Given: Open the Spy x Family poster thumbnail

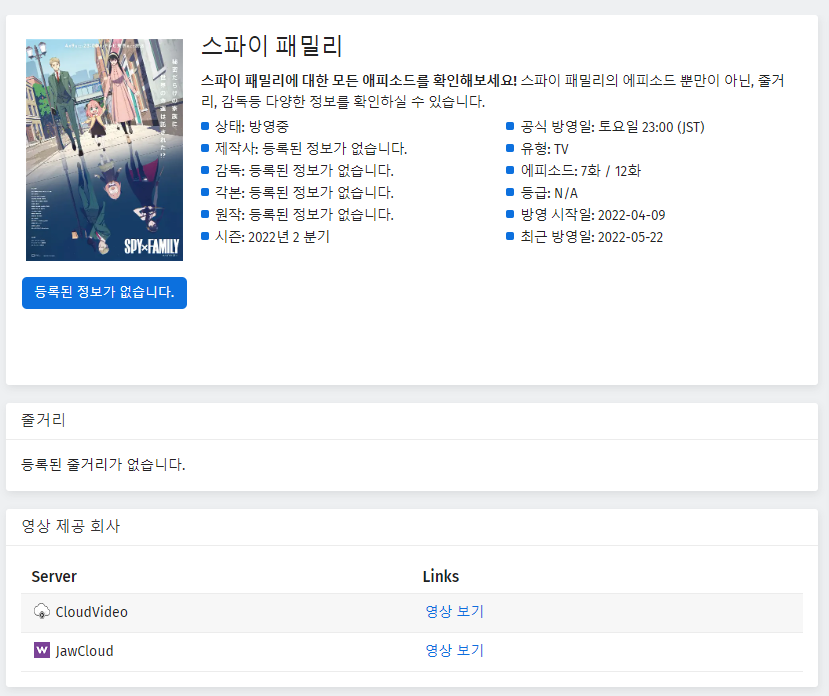Looking at the screenshot, I should pos(104,150).
